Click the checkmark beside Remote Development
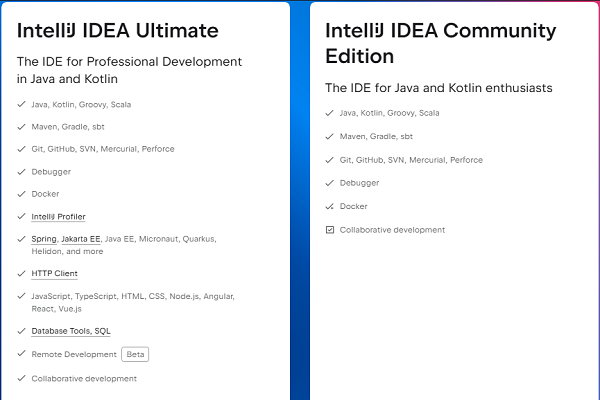The height and width of the screenshot is (400, 600). coord(21,353)
